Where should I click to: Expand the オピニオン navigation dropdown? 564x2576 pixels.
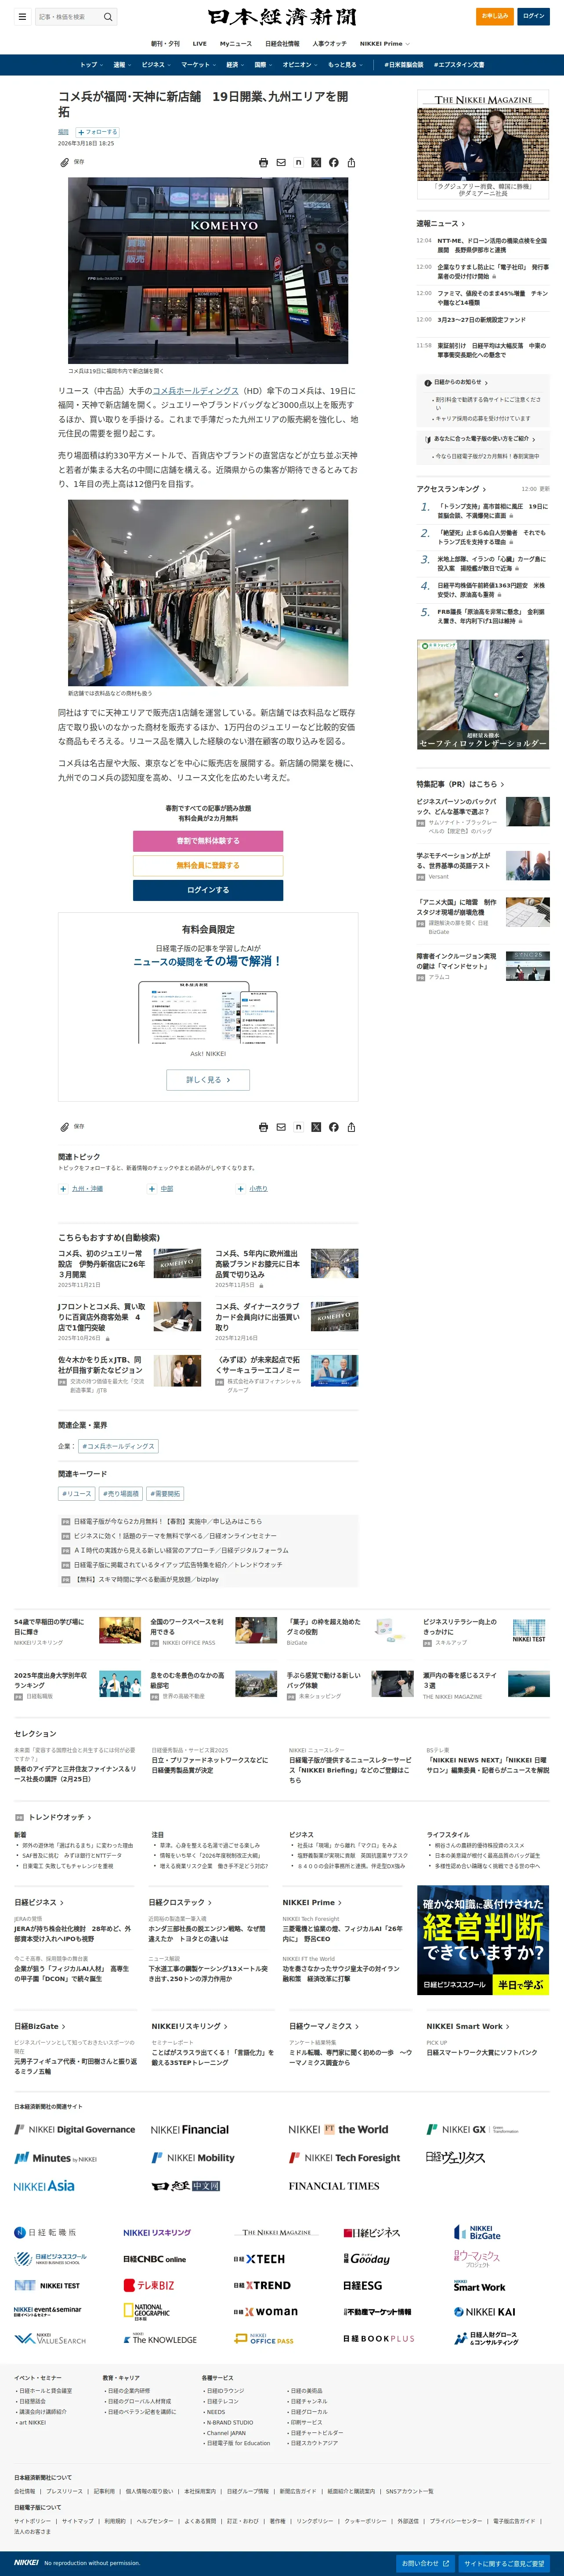299,65
